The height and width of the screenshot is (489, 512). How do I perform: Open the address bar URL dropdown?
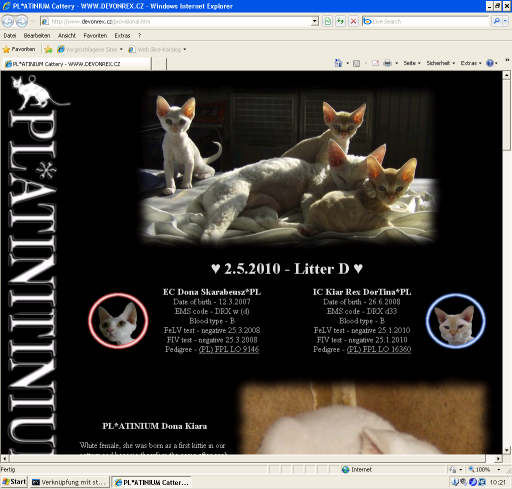315,21
